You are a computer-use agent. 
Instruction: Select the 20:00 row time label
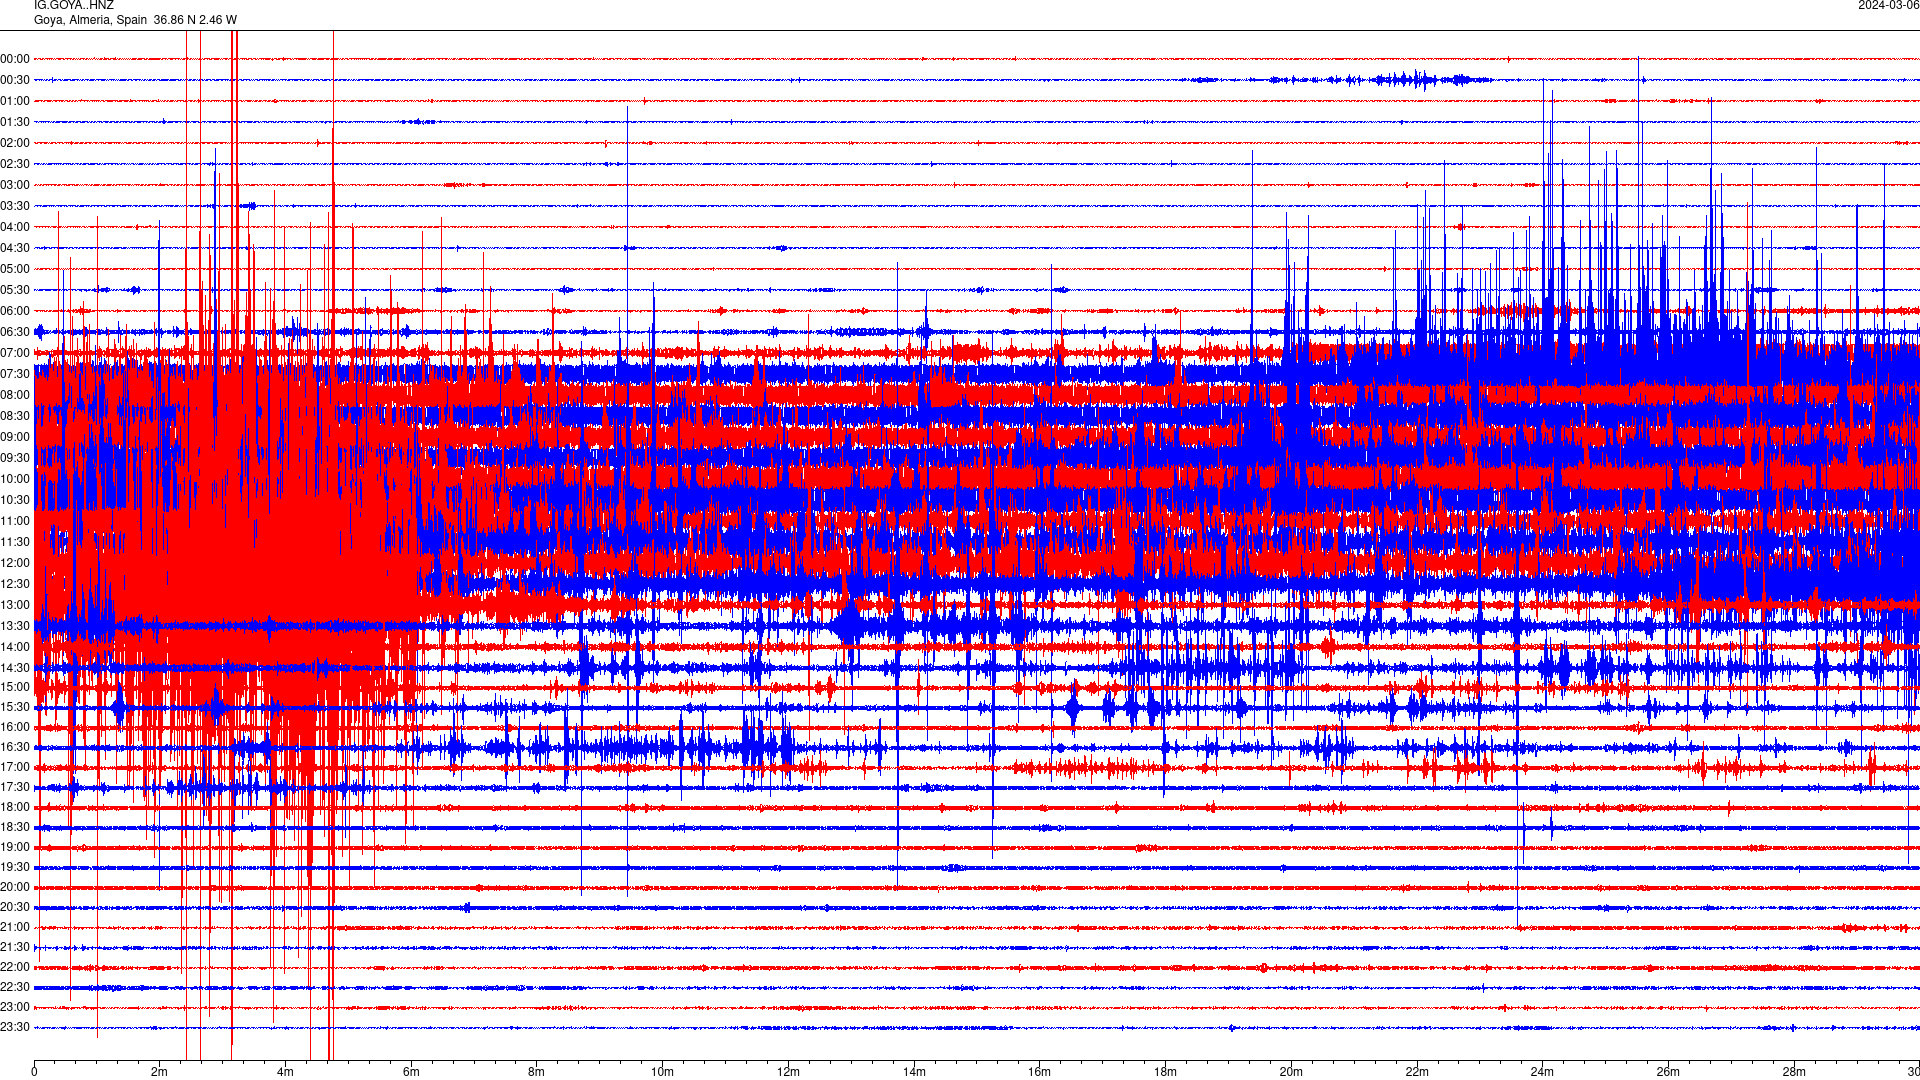coord(15,887)
